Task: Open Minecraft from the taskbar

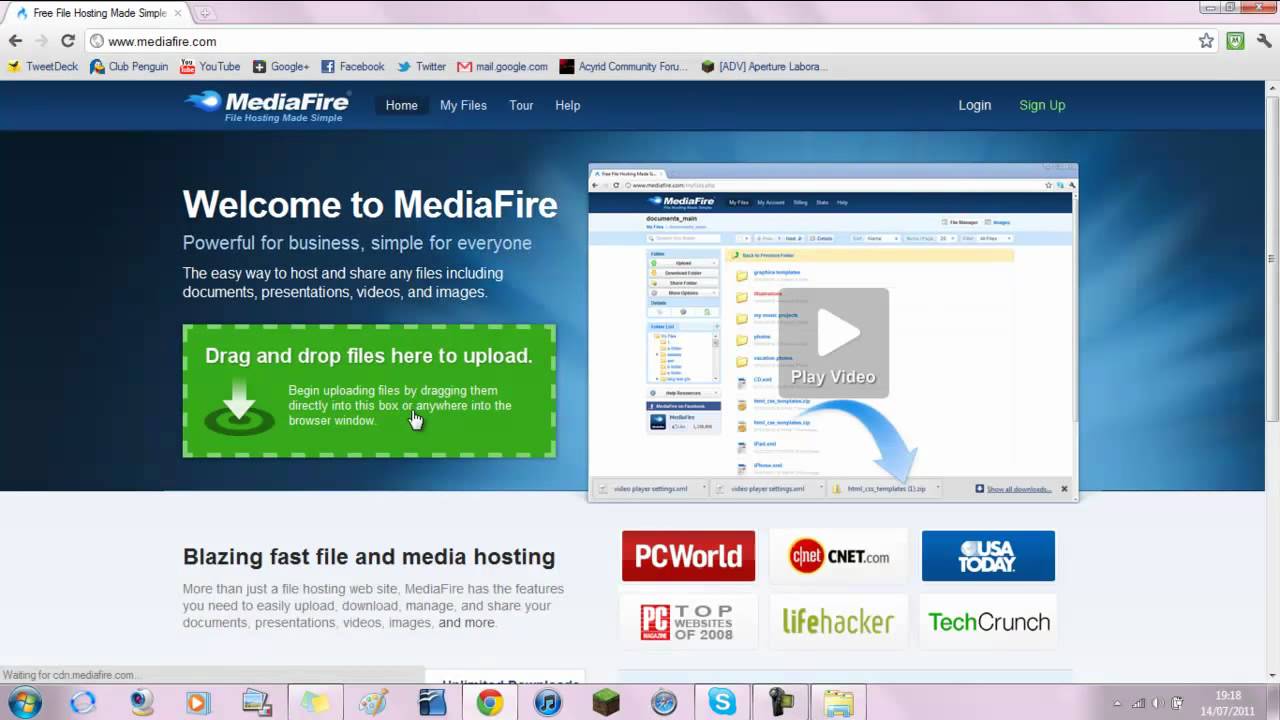Action: coord(605,703)
